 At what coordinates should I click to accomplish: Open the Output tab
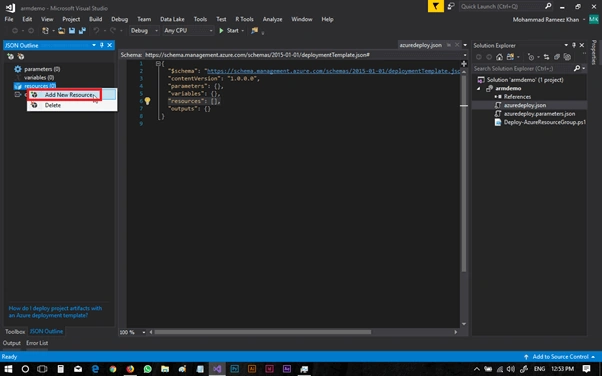[x=12, y=343]
